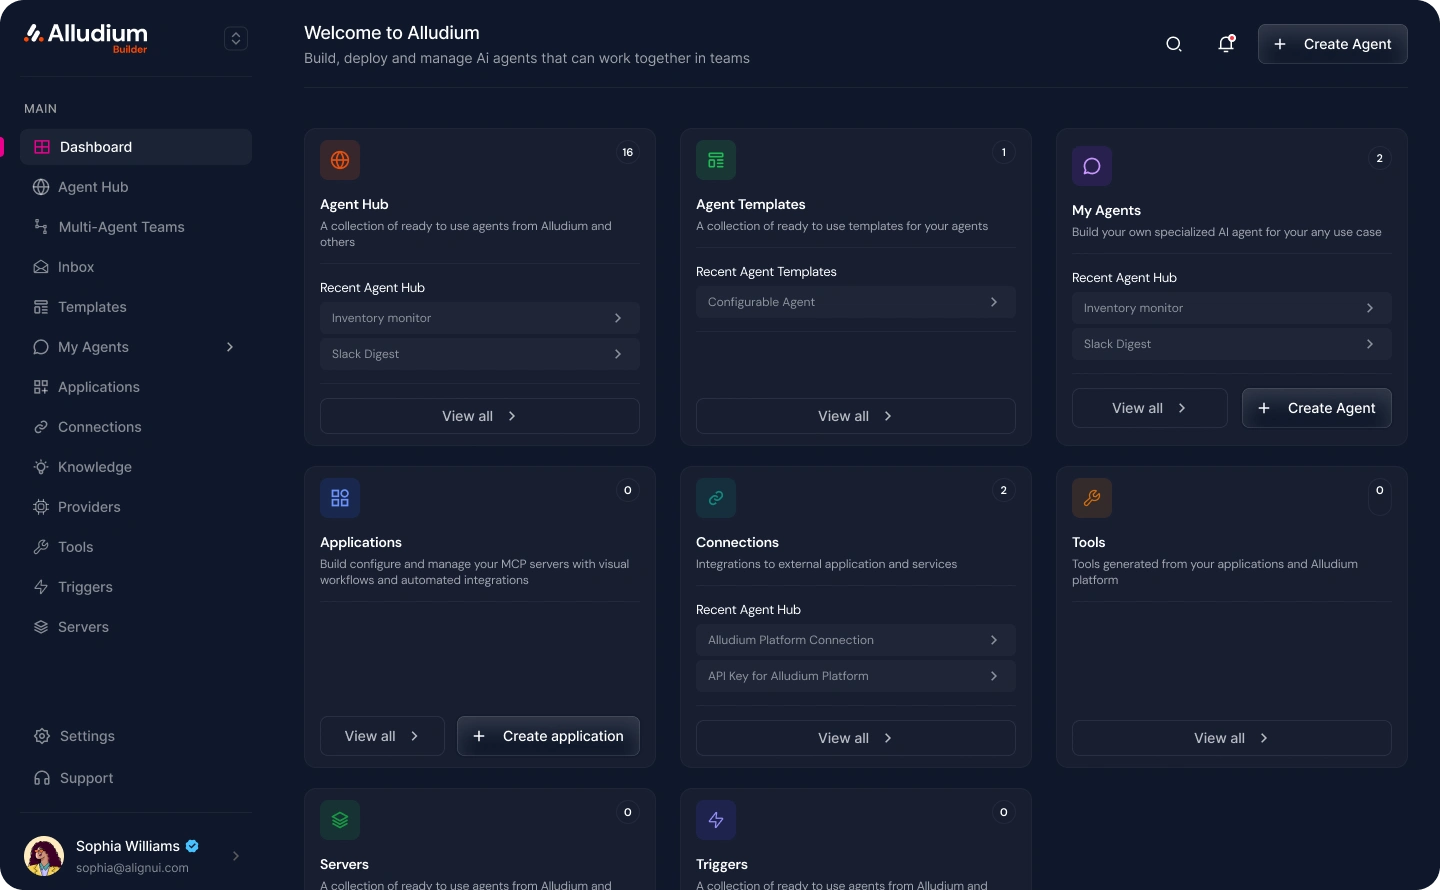This screenshot has height=890, width=1440.
Task: Click the Servers layers card icon
Action: (x=340, y=820)
